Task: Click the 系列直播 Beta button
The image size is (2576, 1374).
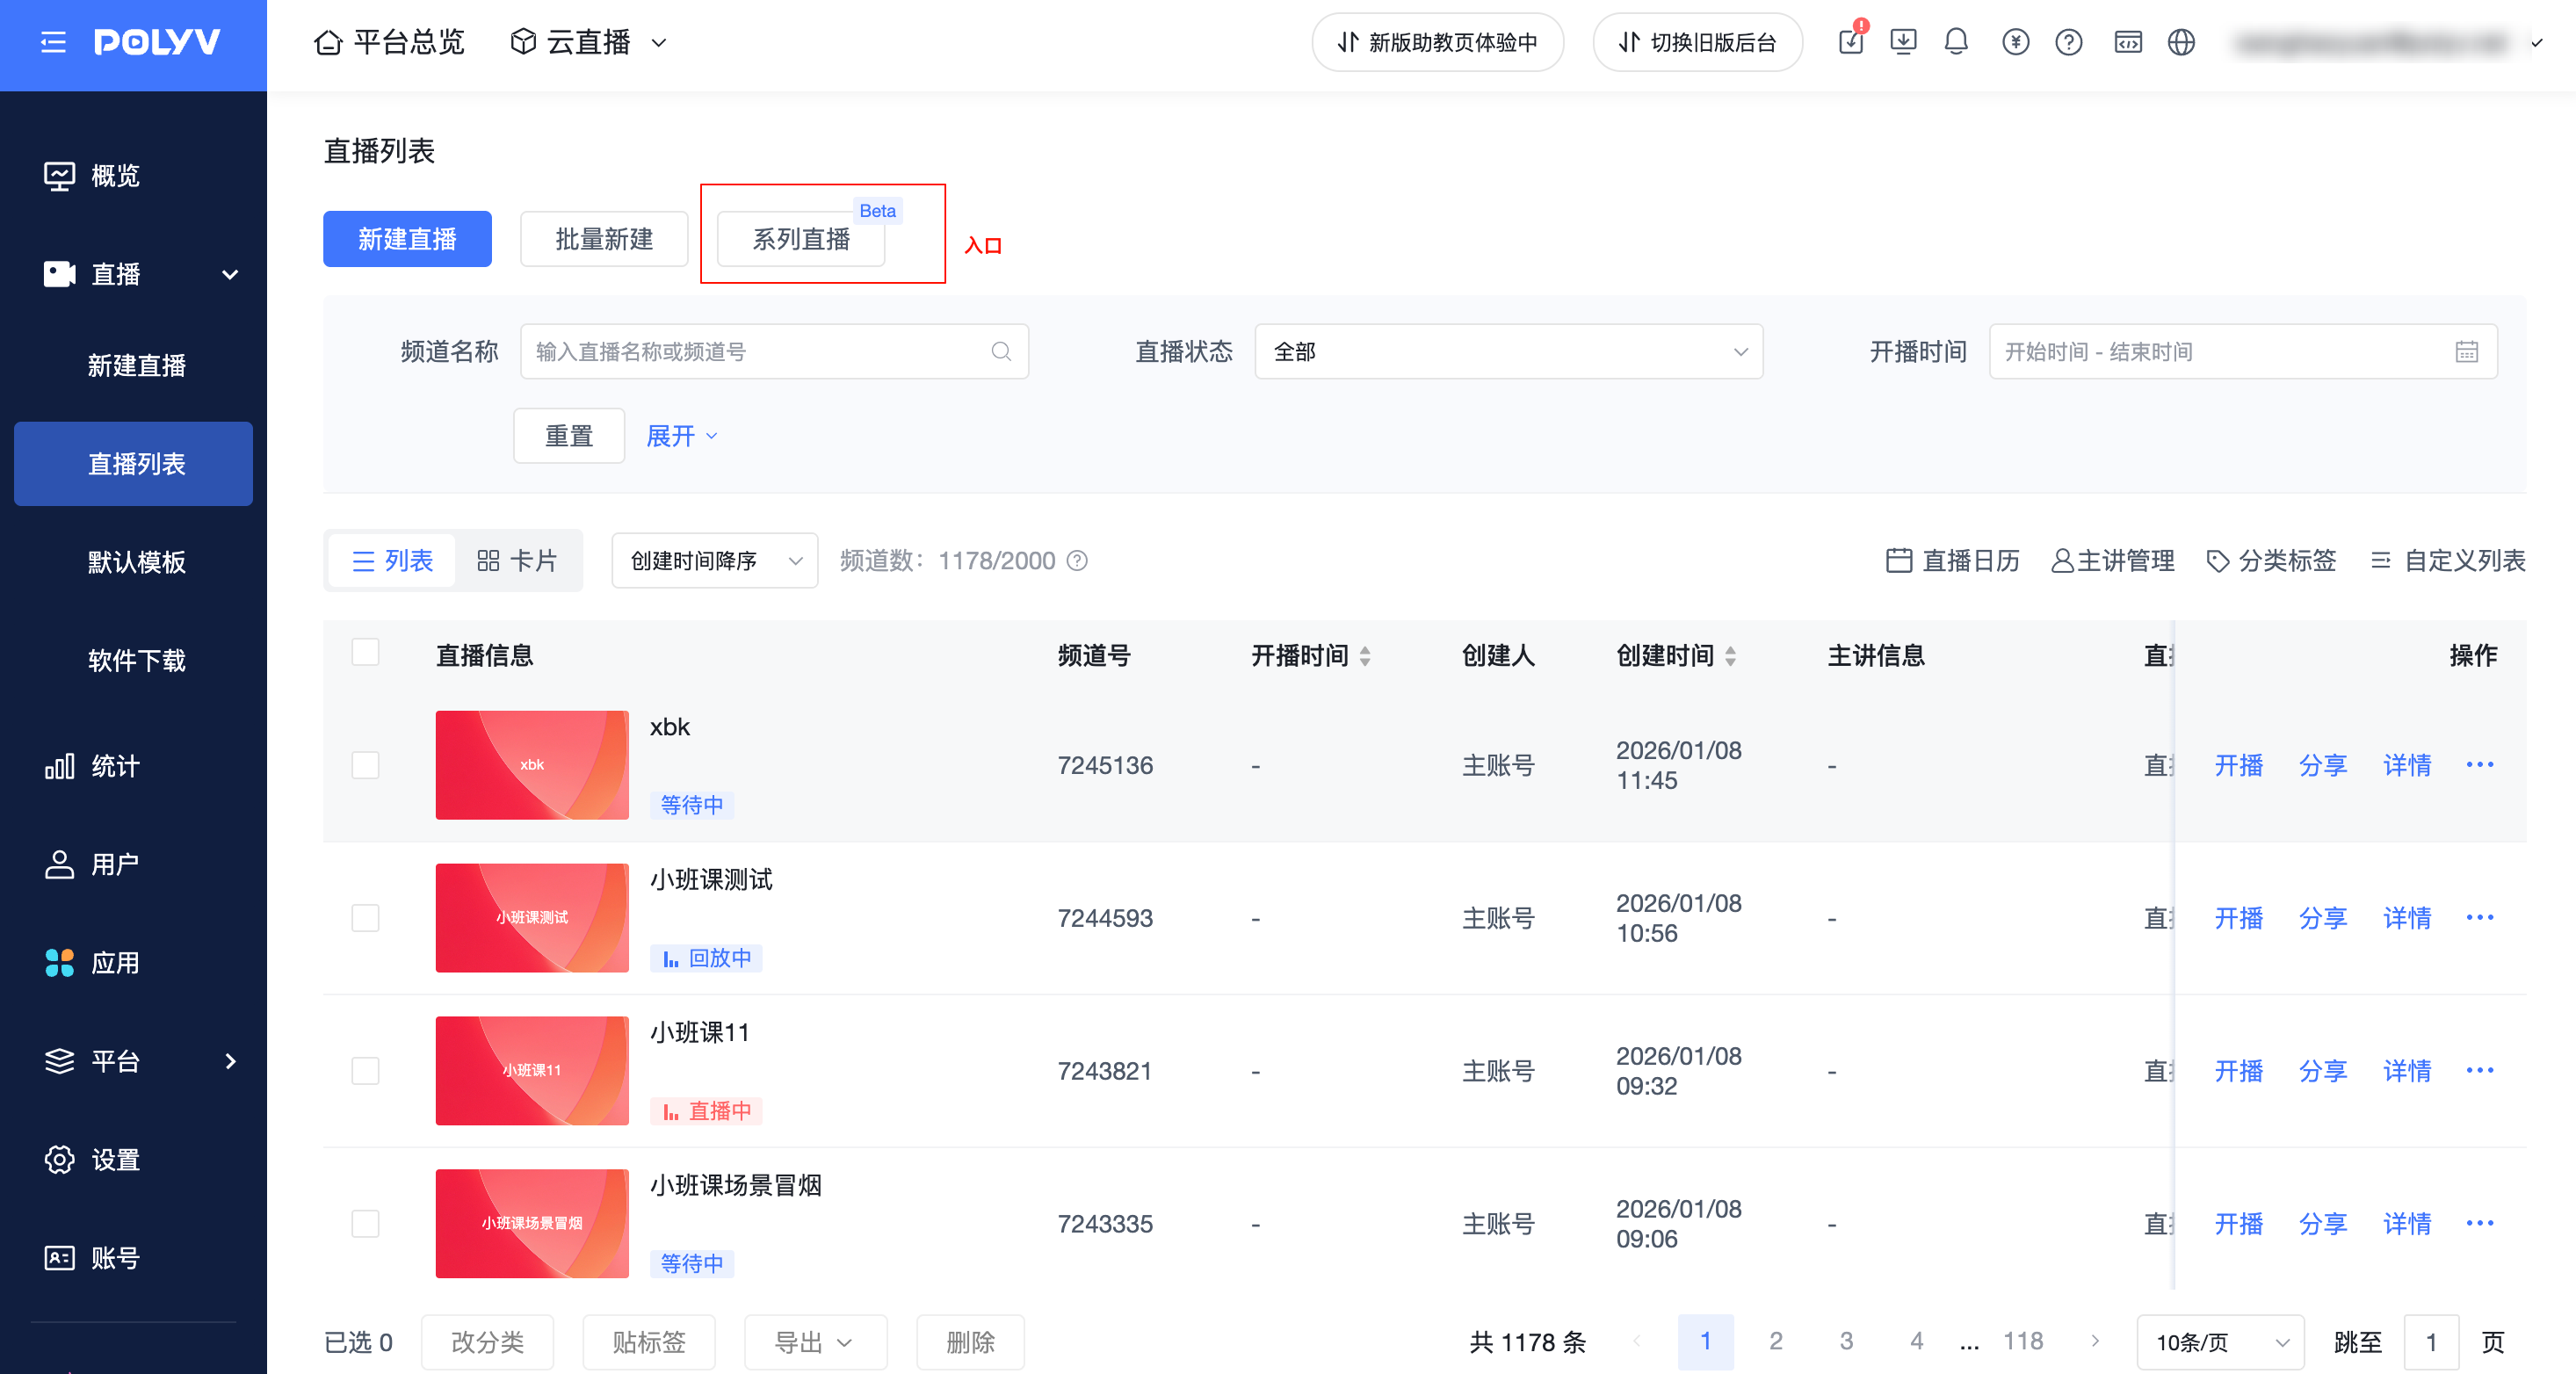Action: tap(801, 239)
